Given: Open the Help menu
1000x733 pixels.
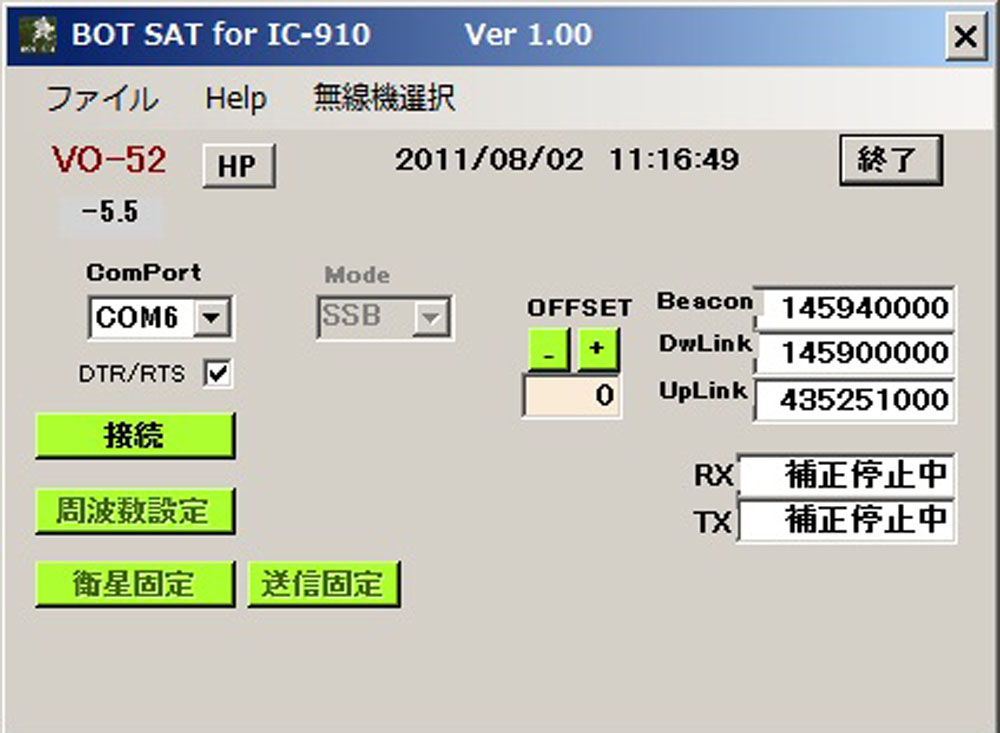Looking at the screenshot, I should click(x=235, y=99).
